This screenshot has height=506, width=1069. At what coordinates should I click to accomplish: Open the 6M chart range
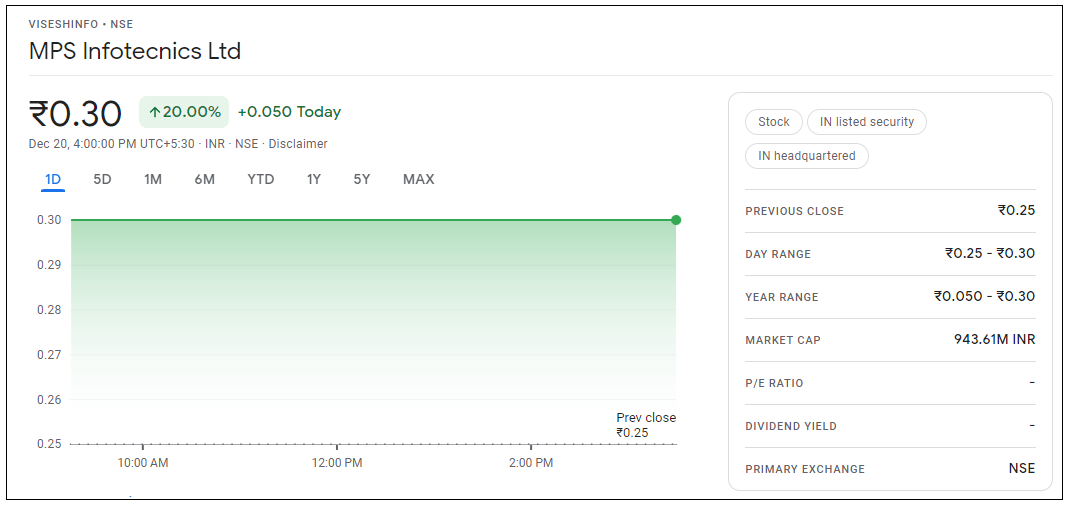click(205, 180)
